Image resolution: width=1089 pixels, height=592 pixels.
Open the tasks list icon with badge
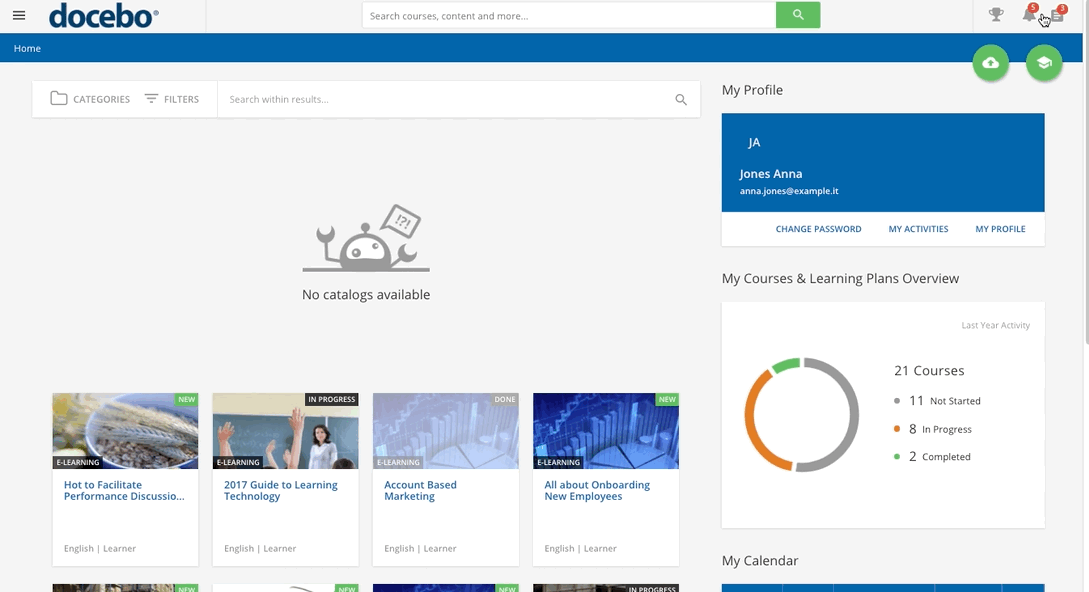[1057, 15]
